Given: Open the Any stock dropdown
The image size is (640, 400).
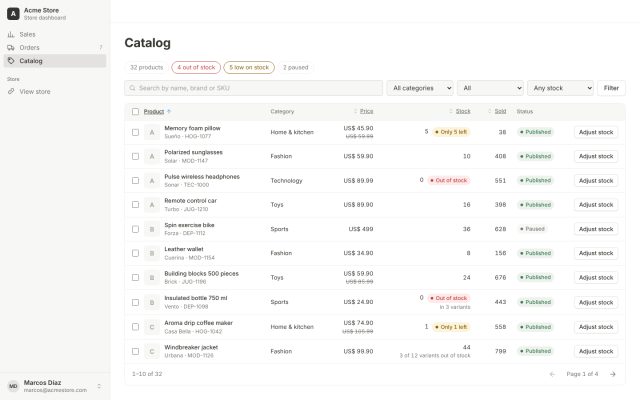Looking at the screenshot, I should (560, 88).
